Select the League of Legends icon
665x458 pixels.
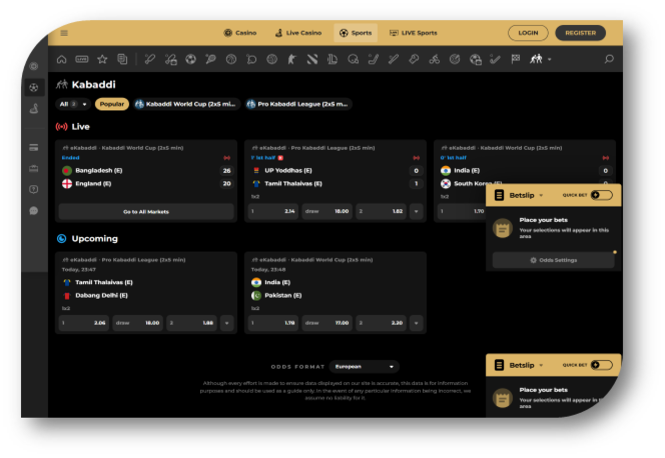click(332, 59)
